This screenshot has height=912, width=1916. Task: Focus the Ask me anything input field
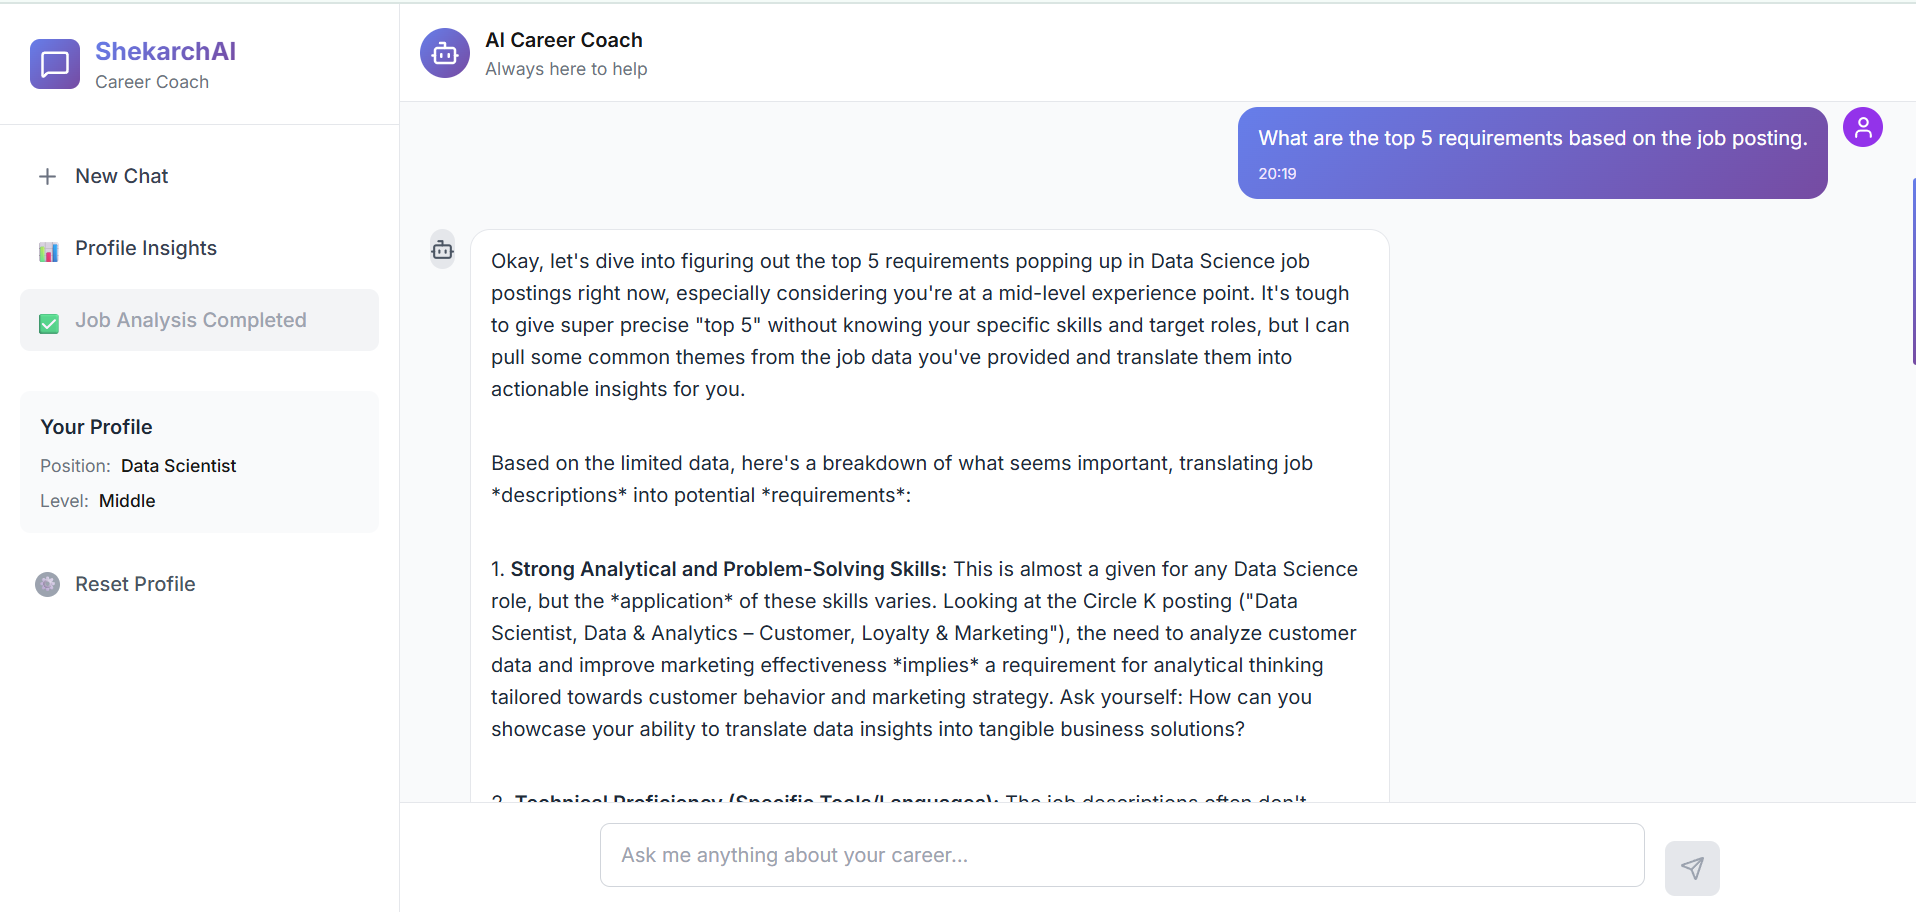1121,855
